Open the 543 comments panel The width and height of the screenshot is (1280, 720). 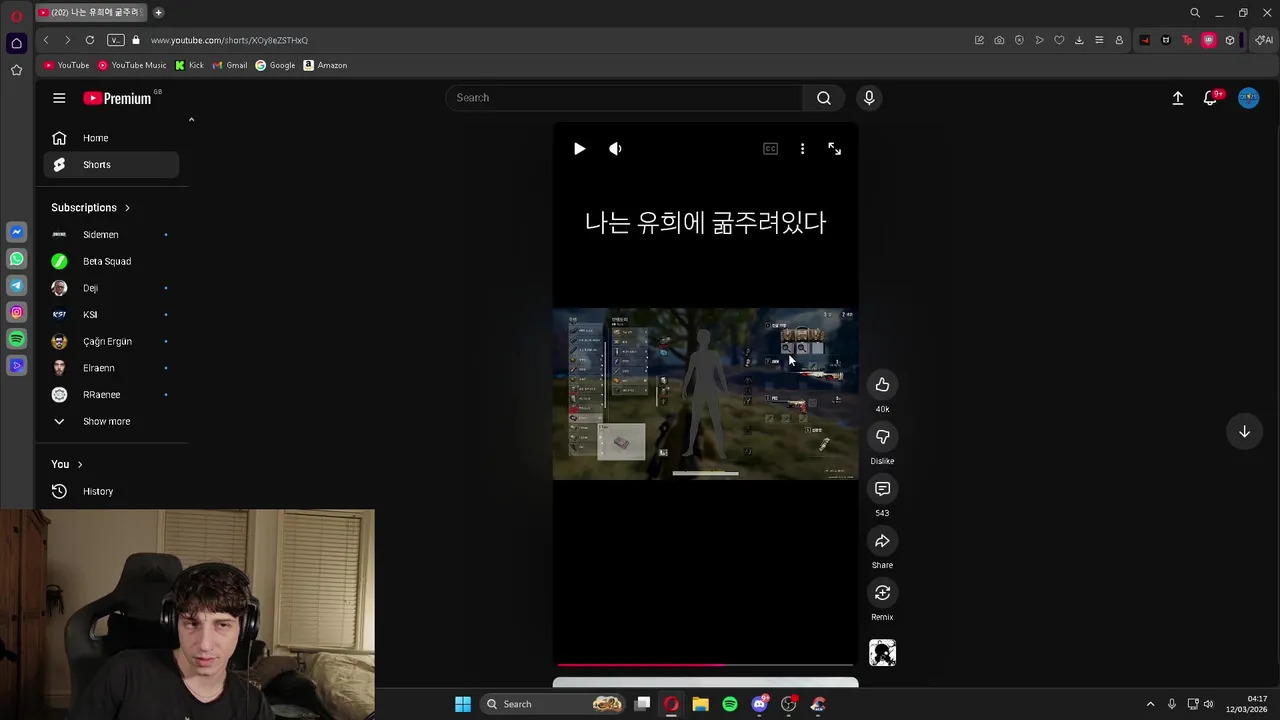tap(882, 489)
